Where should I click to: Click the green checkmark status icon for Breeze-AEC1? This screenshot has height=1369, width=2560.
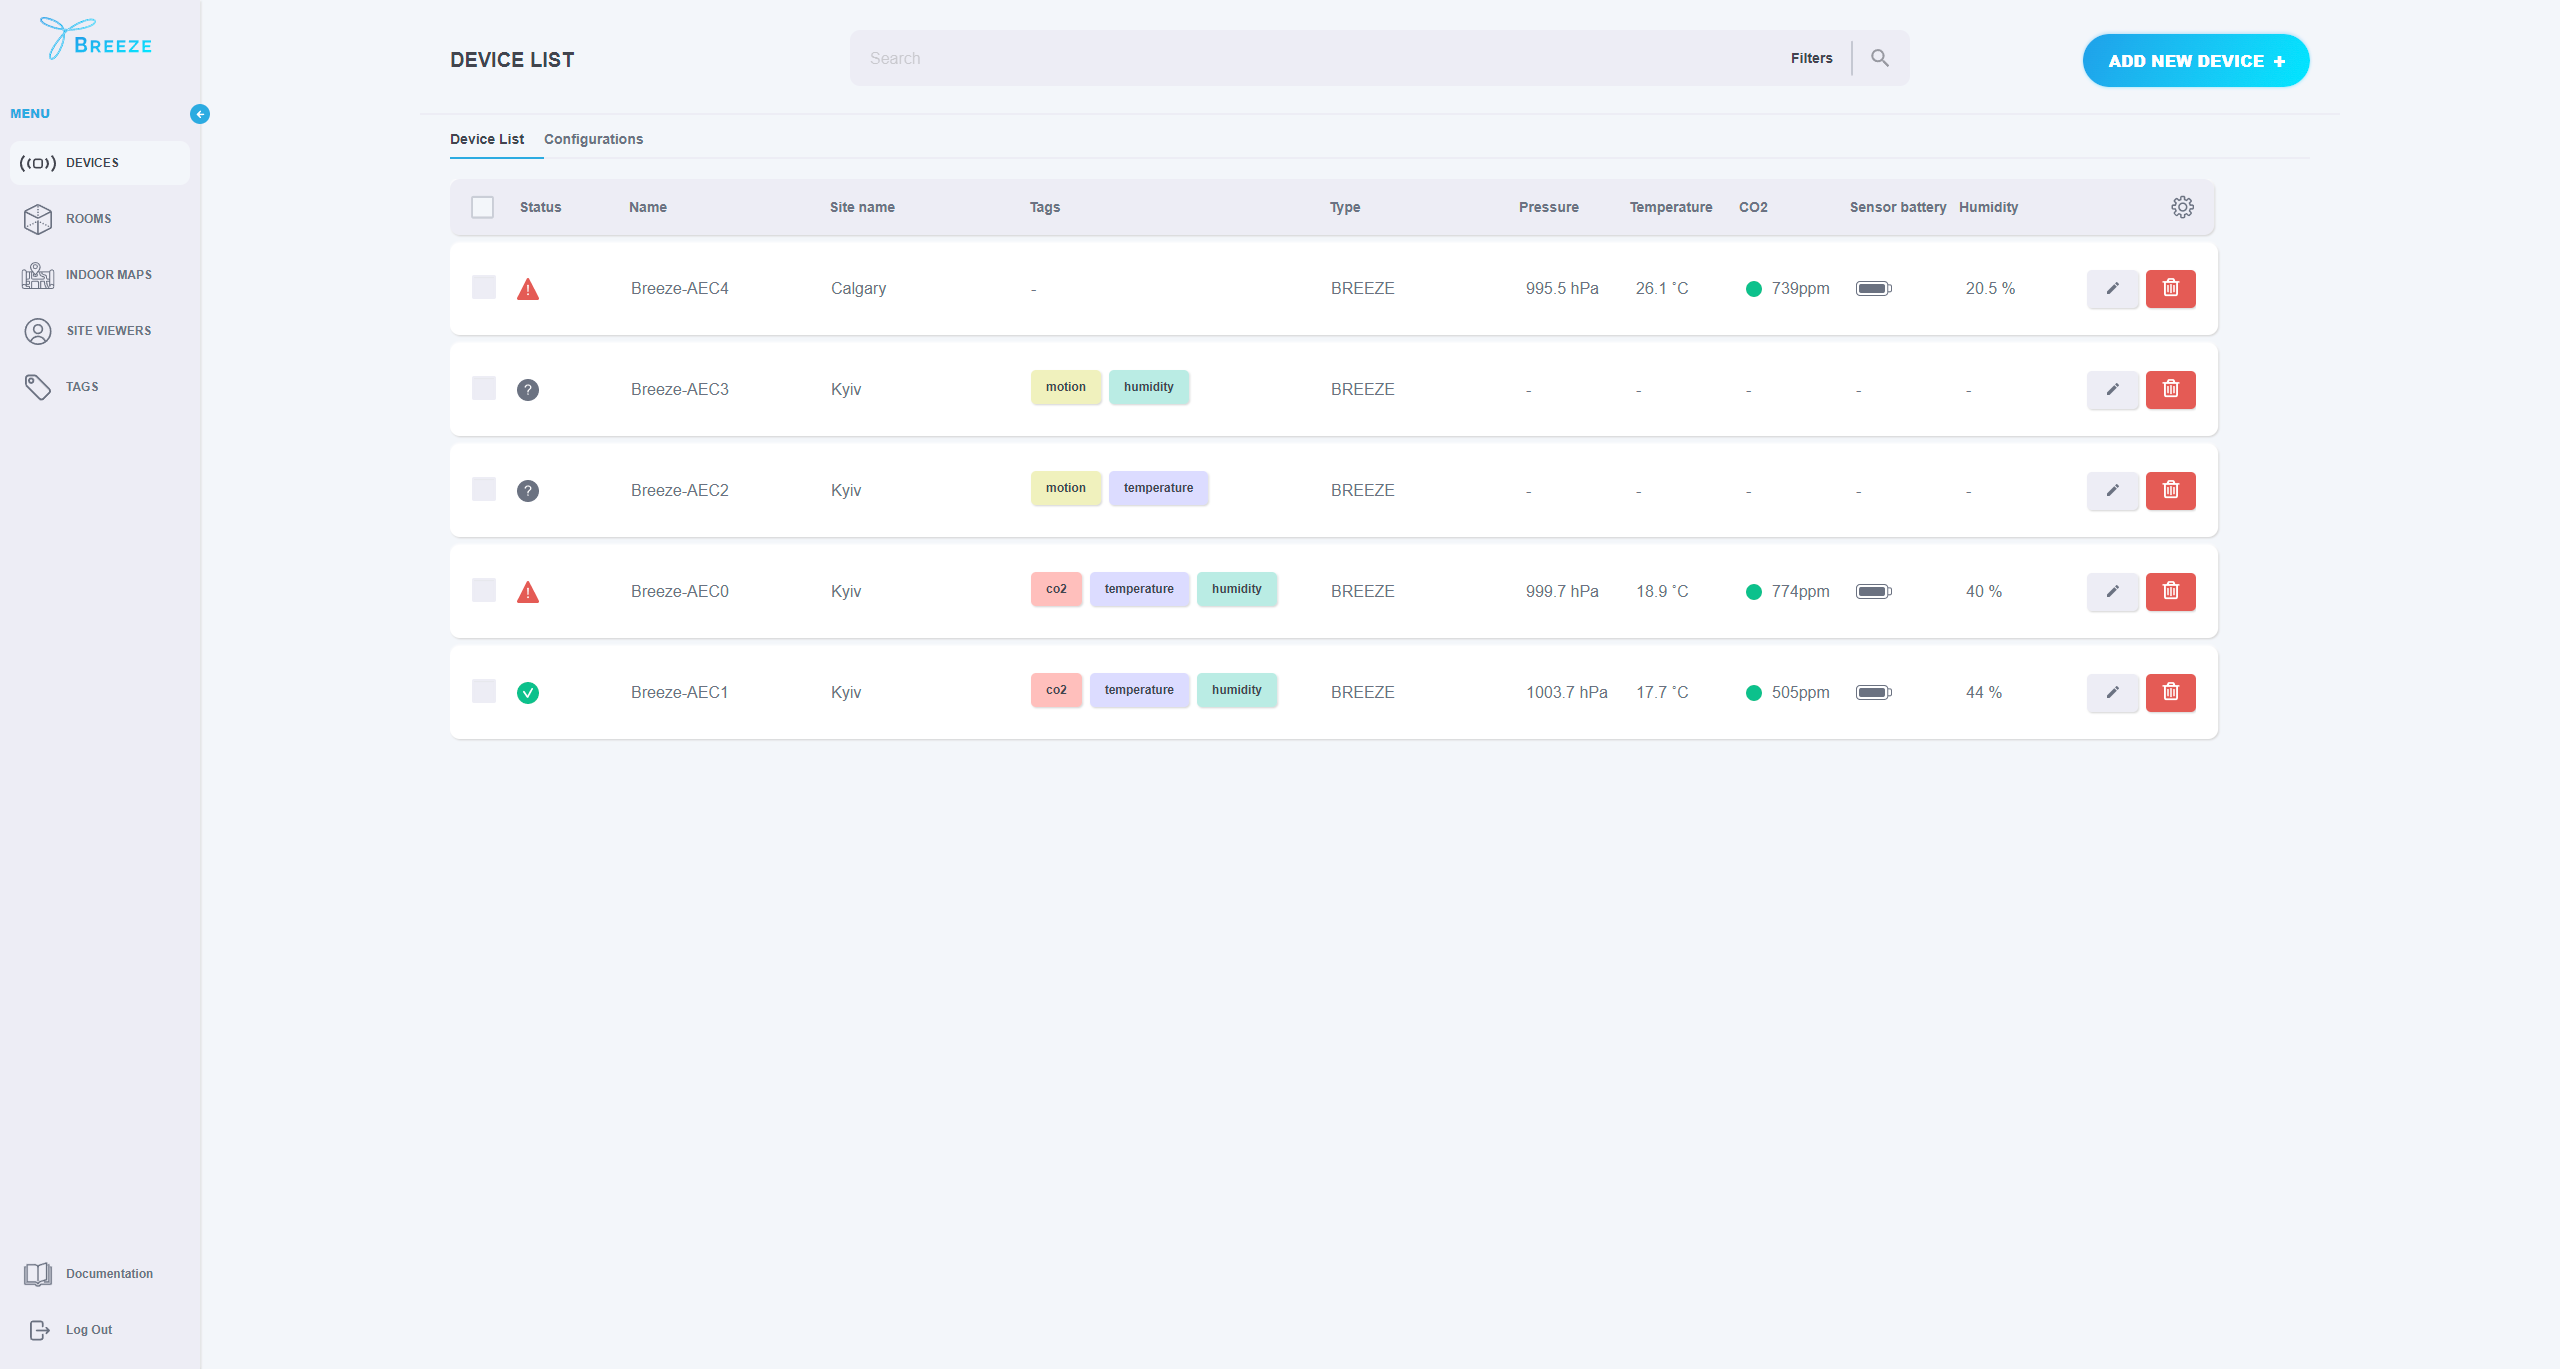[x=528, y=692]
